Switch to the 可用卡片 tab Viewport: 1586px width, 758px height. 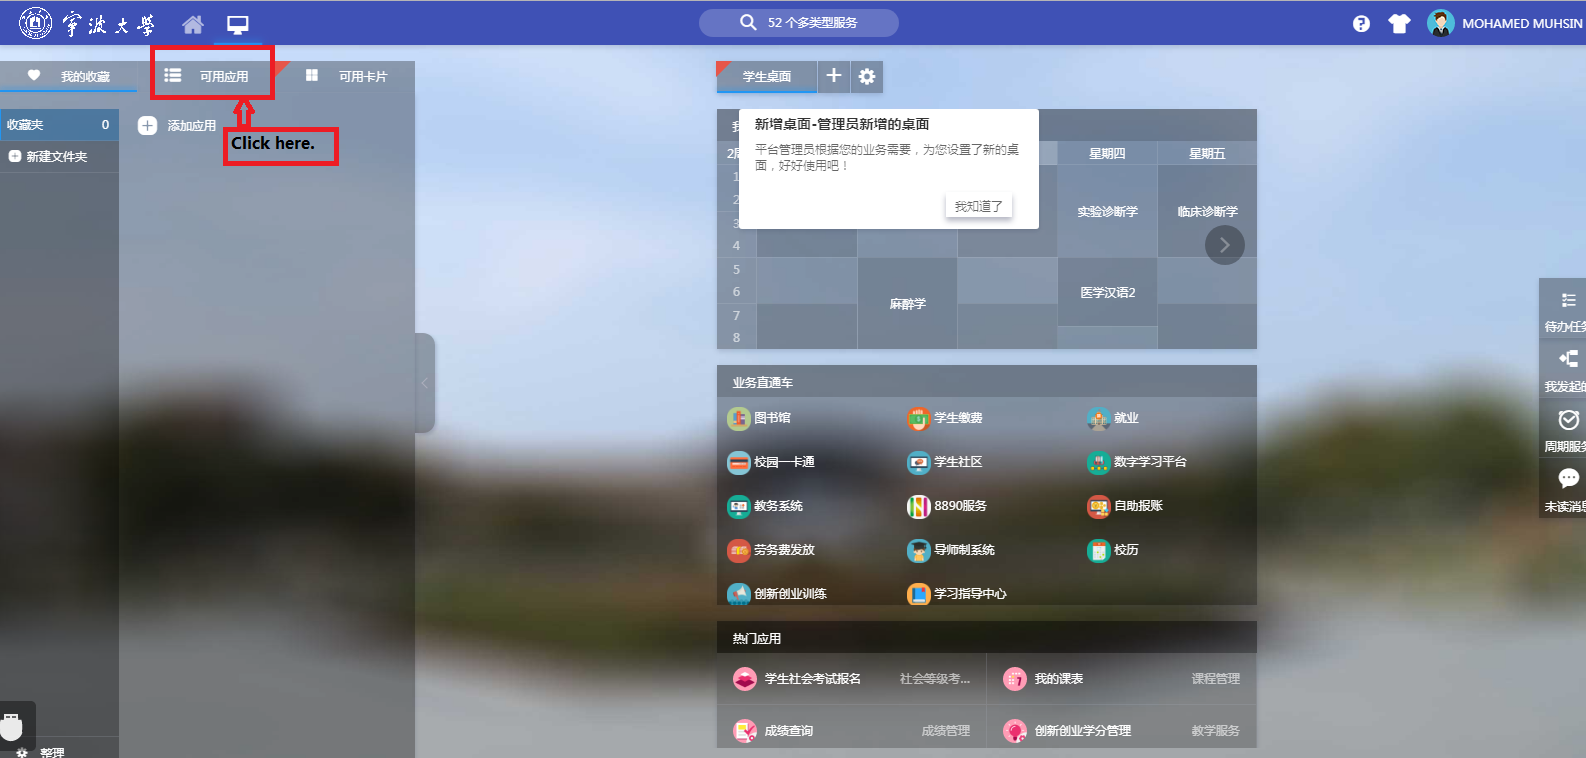(348, 76)
